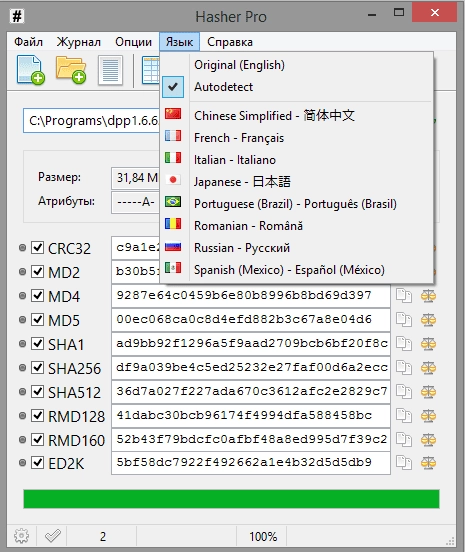Open the Файл menu
465x552 pixels.
point(29,42)
